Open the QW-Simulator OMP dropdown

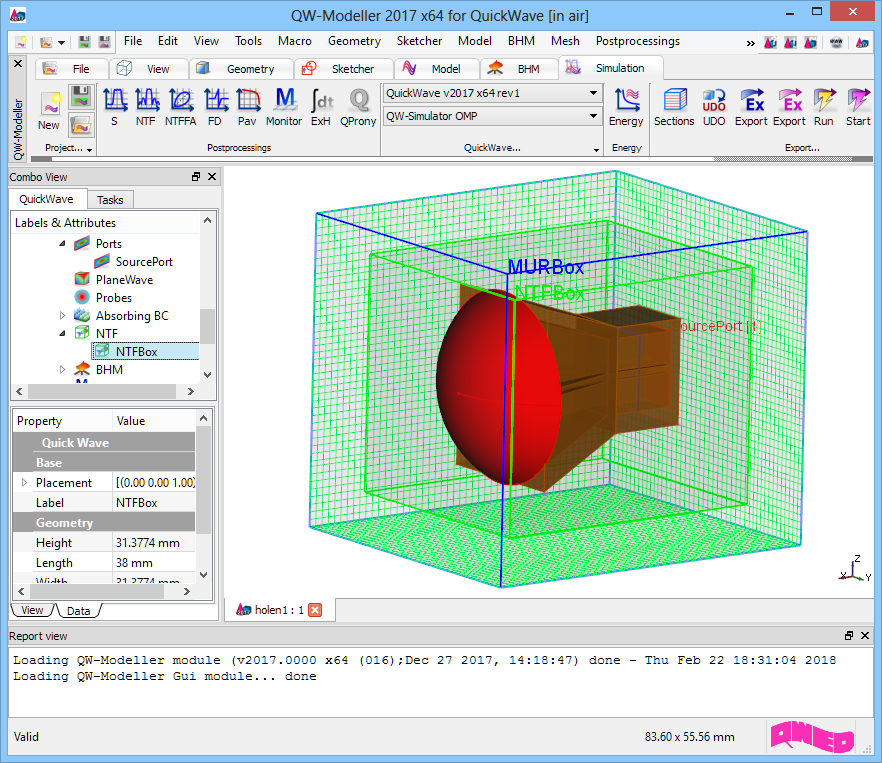(593, 116)
